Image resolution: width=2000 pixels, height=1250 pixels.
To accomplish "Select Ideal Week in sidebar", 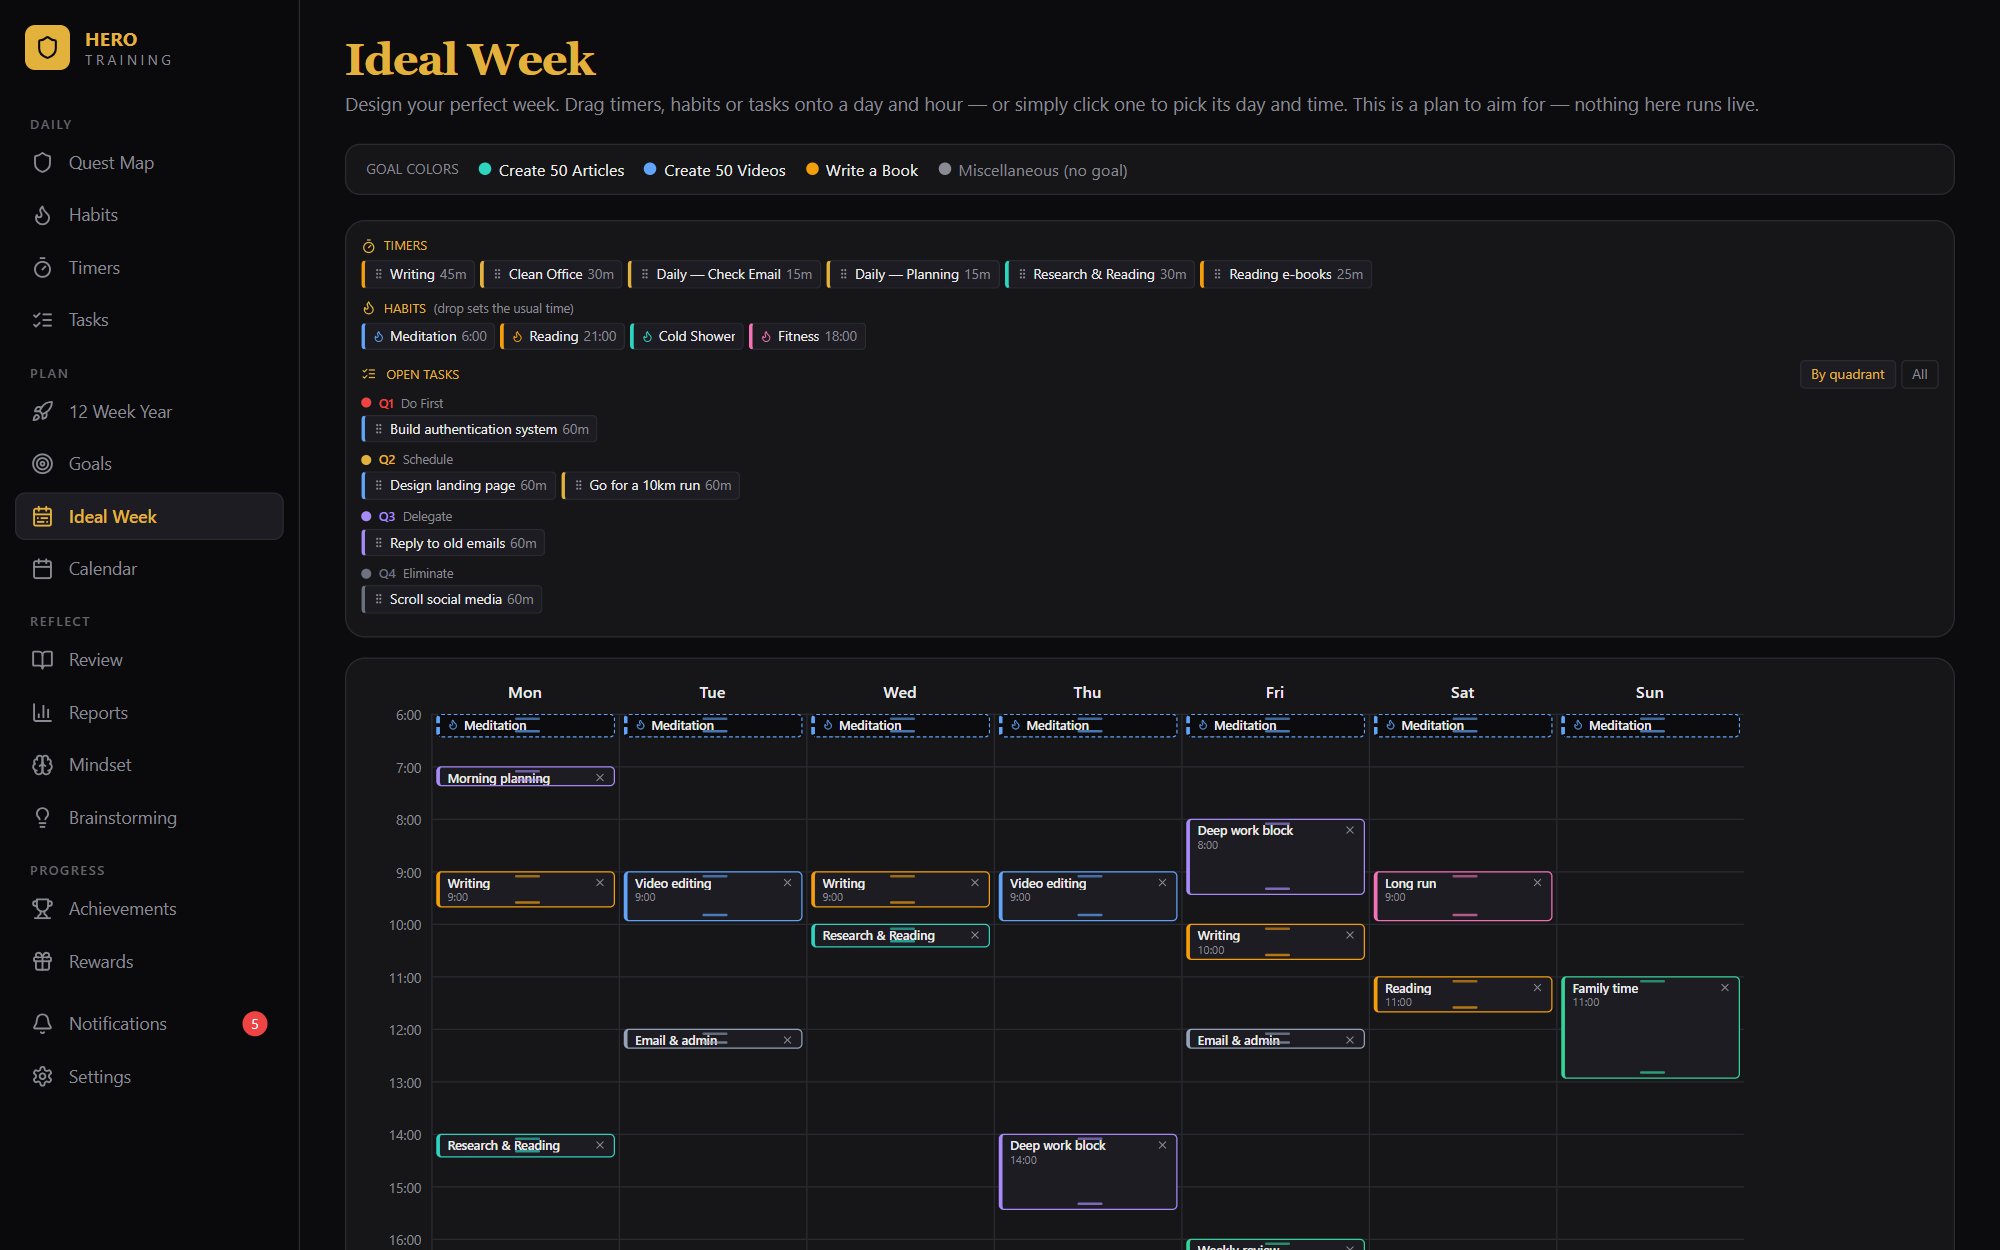I will [x=149, y=517].
